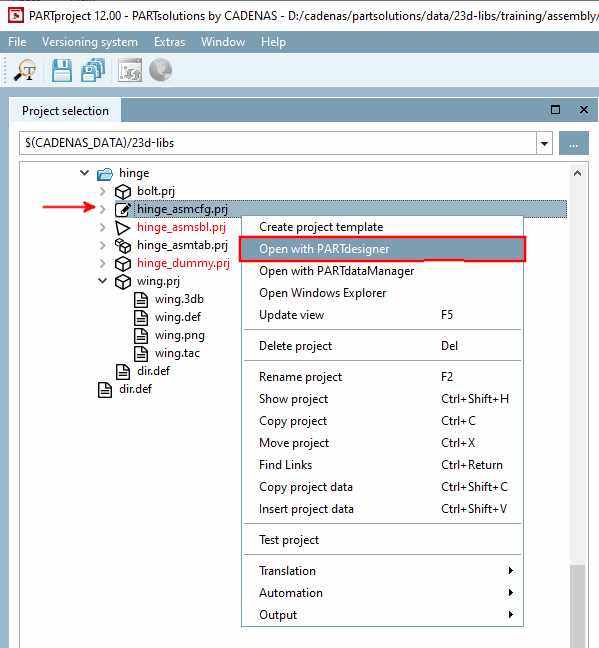The width and height of the screenshot is (599, 648).
Task: Open the project path dropdown arrow
Action: tap(544, 143)
